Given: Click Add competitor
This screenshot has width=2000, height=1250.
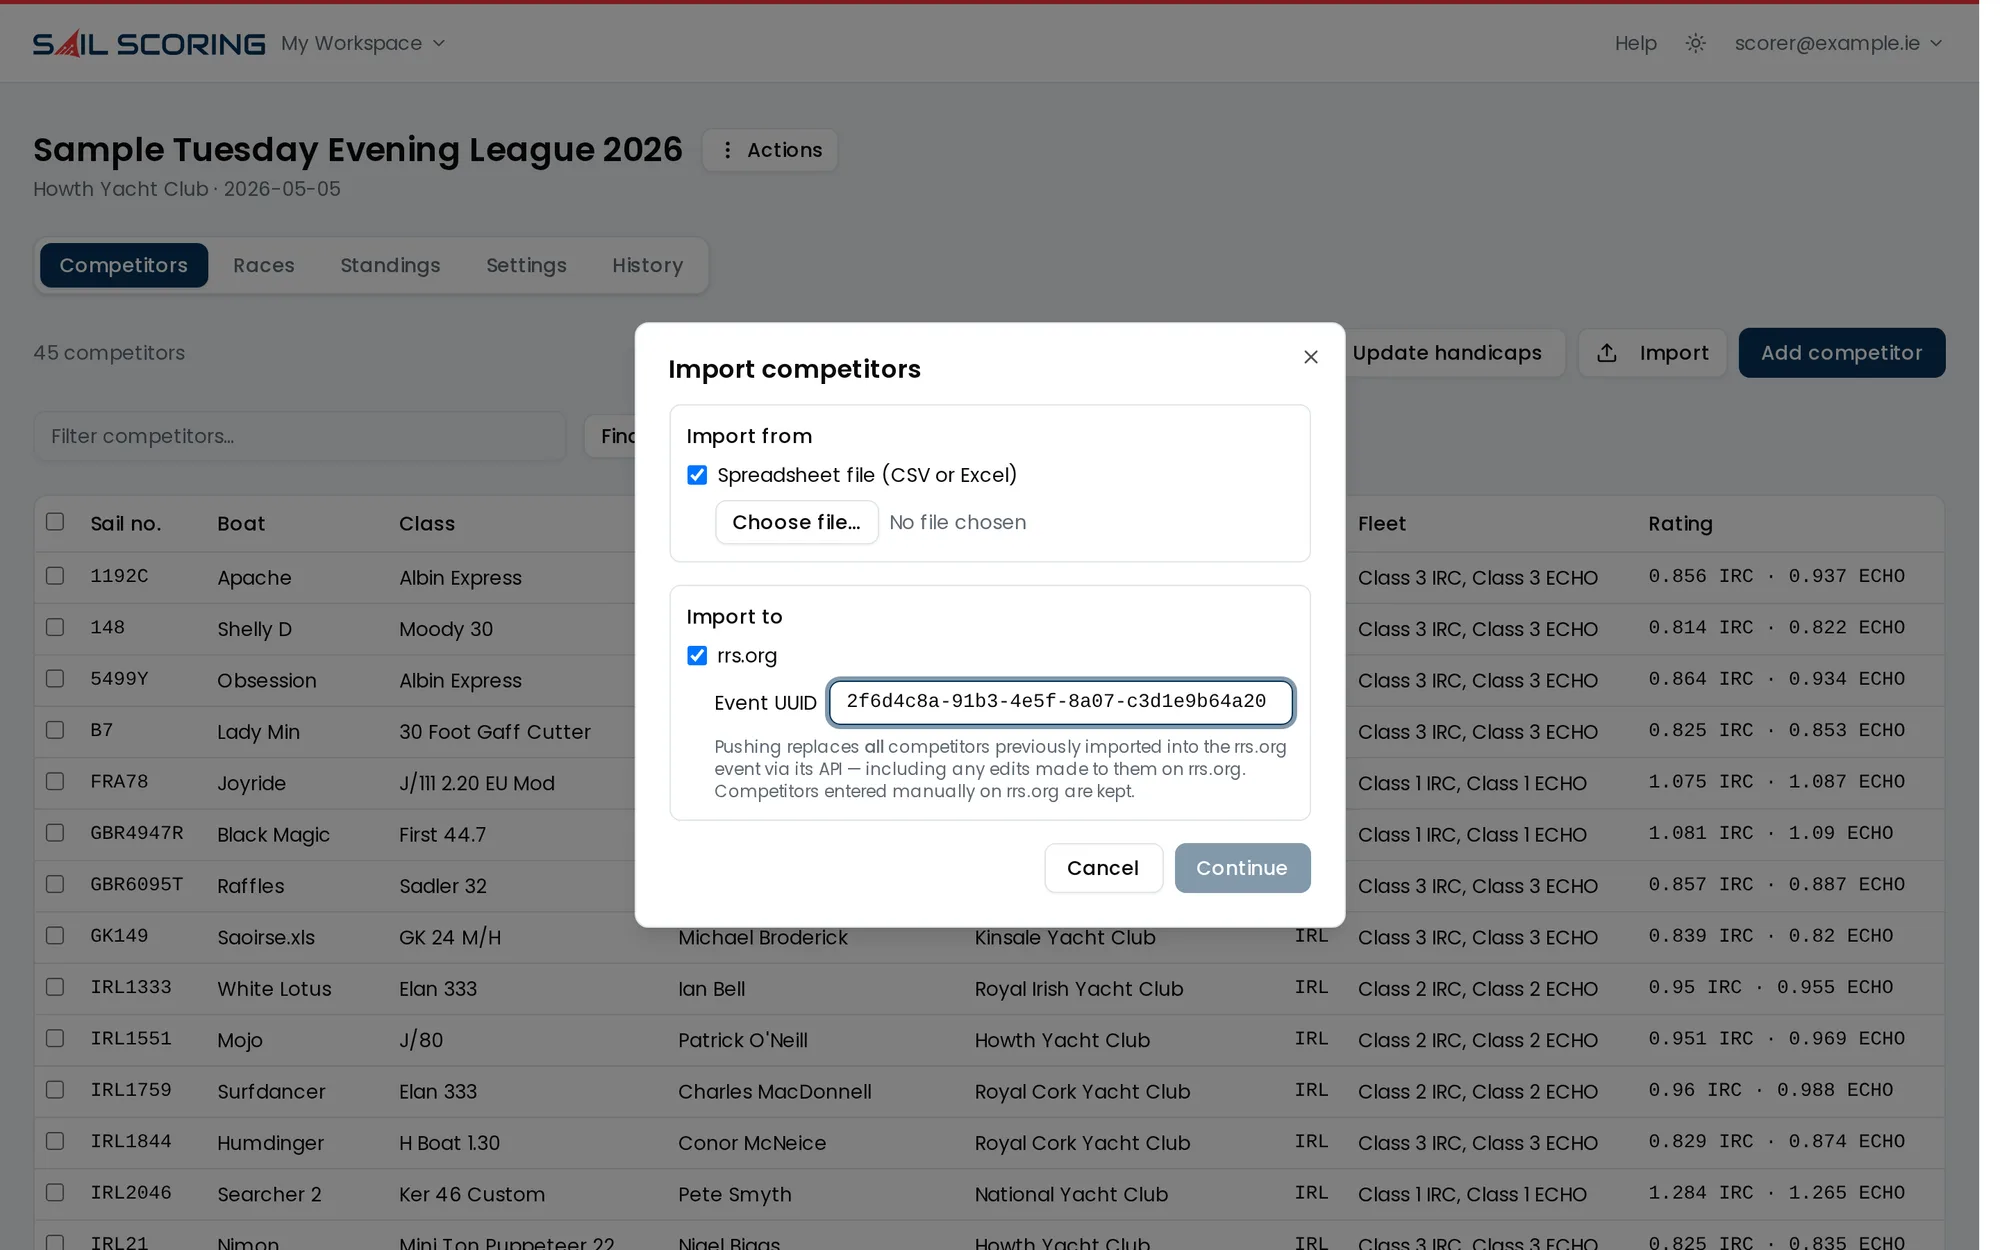Looking at the screenshot, I should (x=1842, y=353).
